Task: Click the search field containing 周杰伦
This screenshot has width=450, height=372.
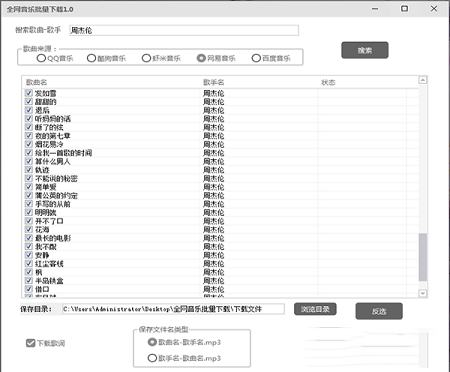Action: coord(184,30)
